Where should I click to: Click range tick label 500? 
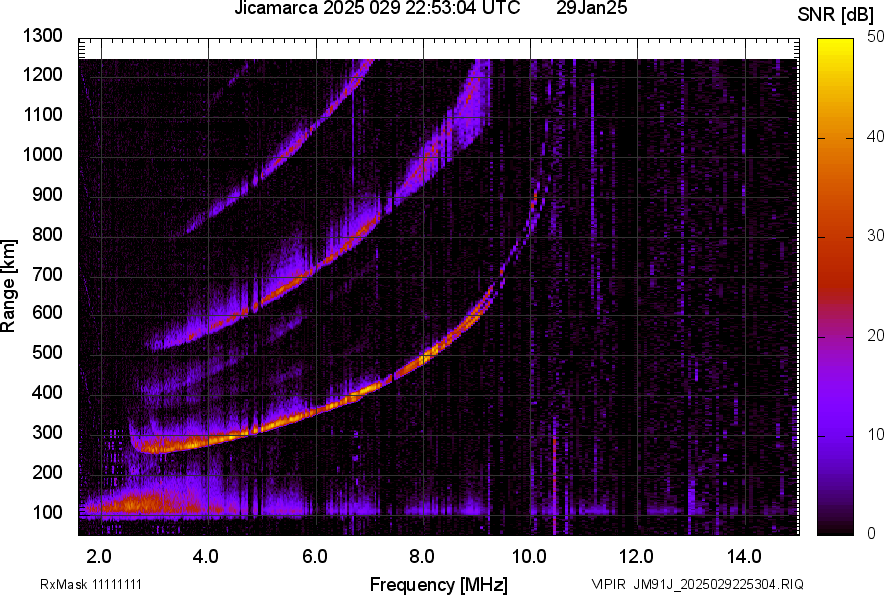pos(47,352)
